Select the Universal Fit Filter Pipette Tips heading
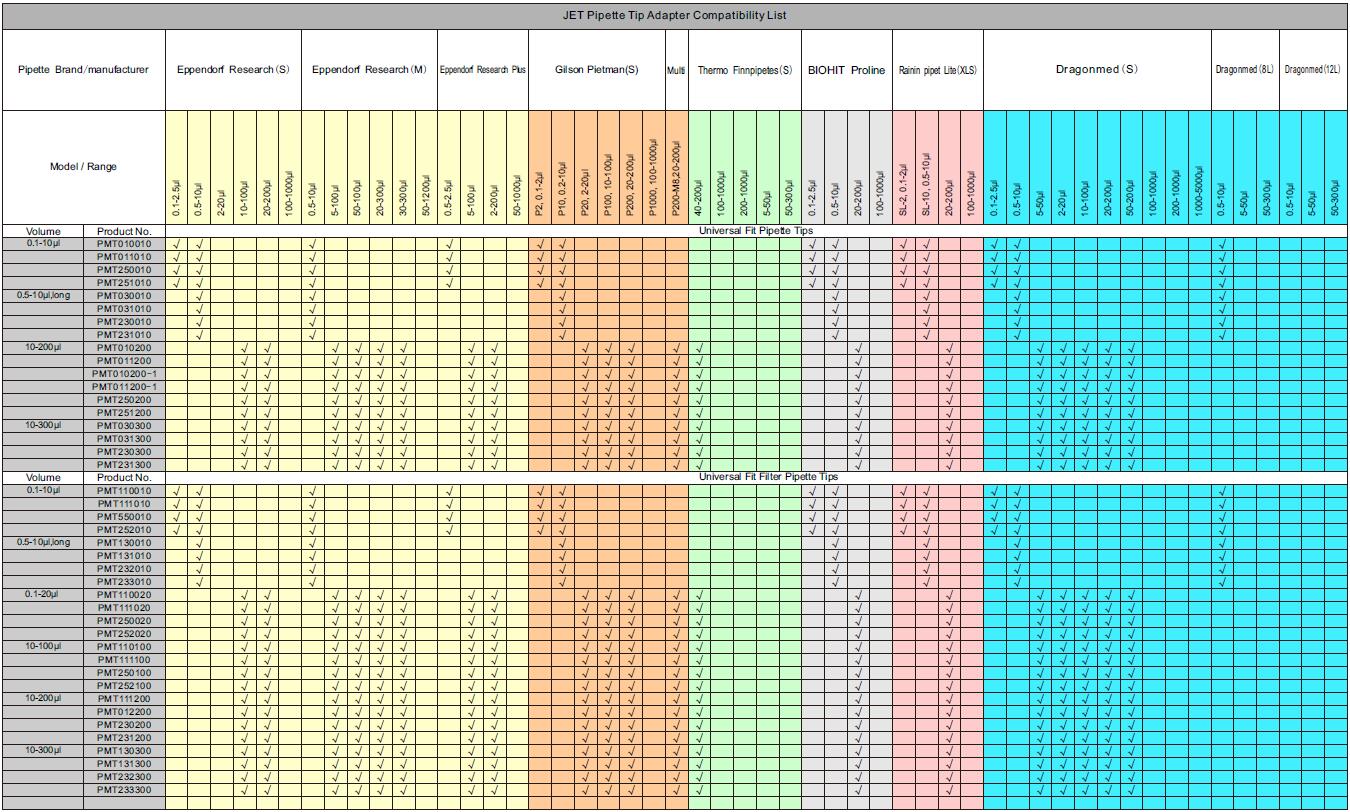The width and height of the screenshot is (1350, 812). click(x=768, y=478)
